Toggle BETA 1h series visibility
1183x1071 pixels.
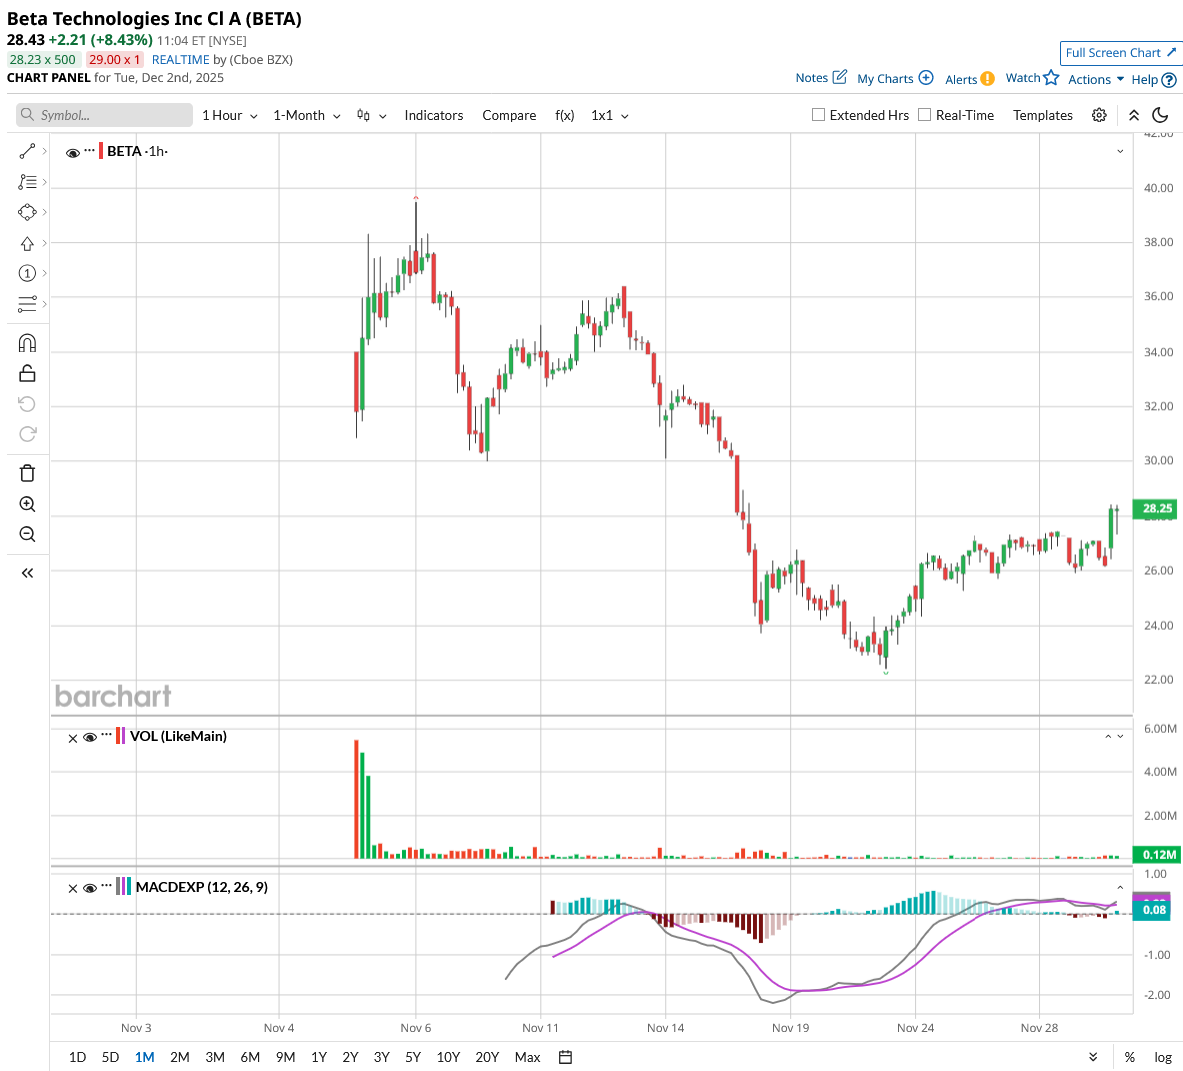coord(72,153)
